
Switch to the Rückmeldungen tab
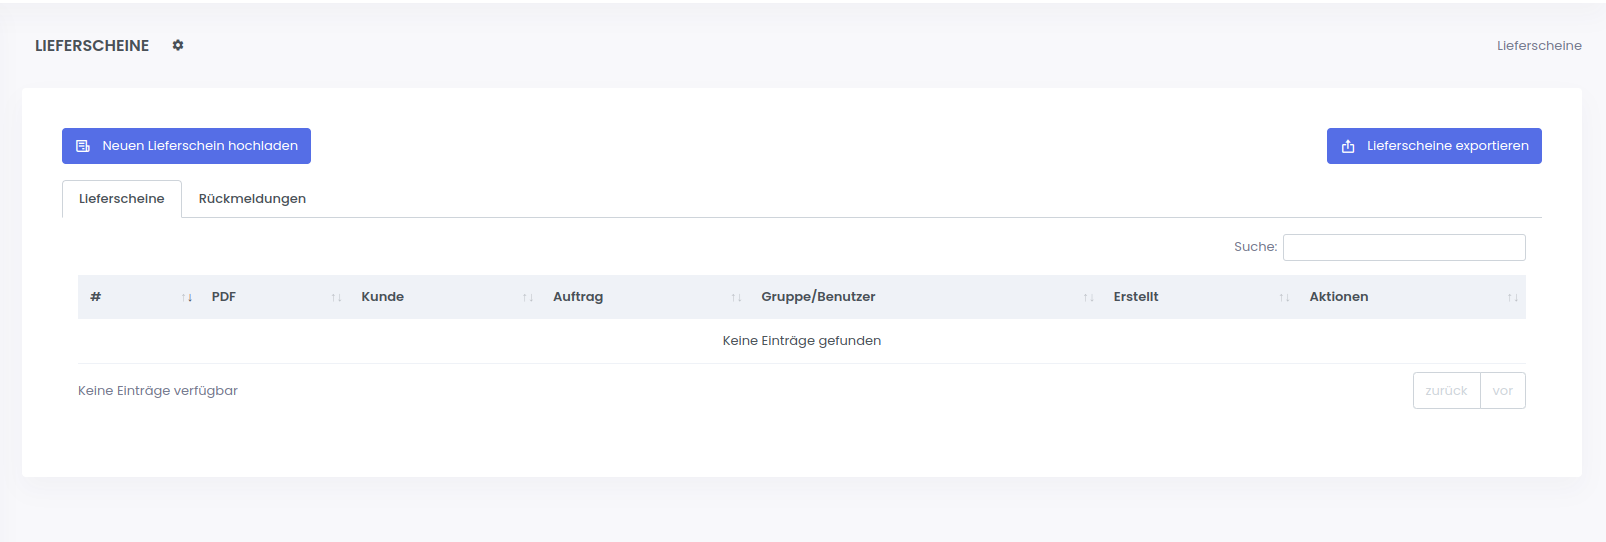point(252,199)
